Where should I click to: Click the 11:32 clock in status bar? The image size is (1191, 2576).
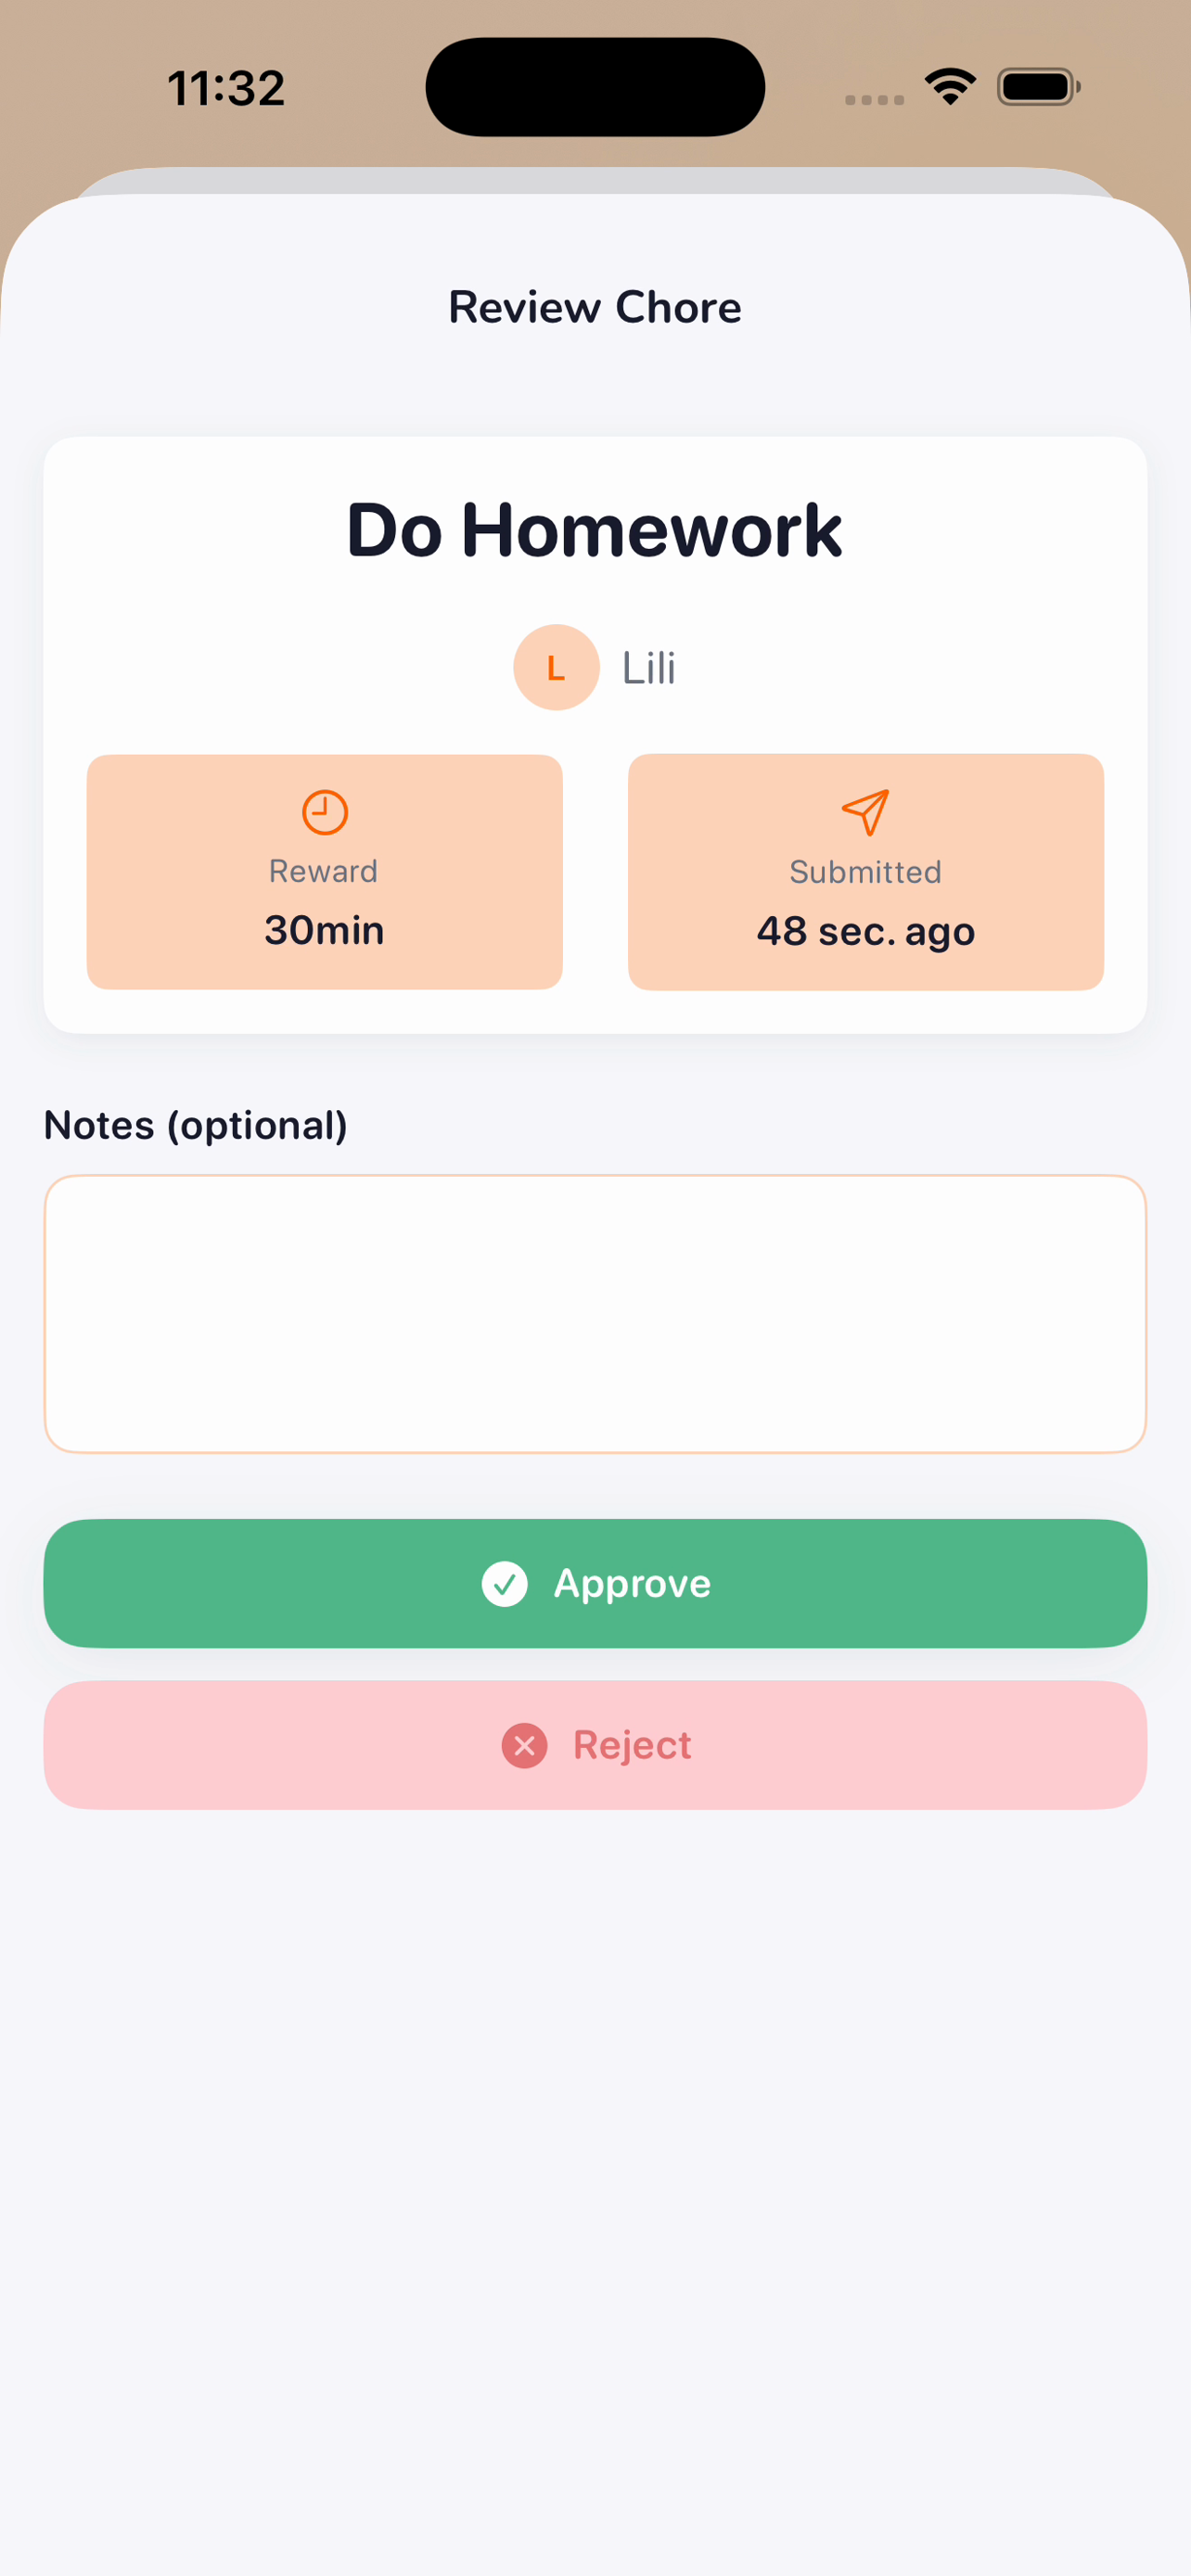(x=226, y=88)
